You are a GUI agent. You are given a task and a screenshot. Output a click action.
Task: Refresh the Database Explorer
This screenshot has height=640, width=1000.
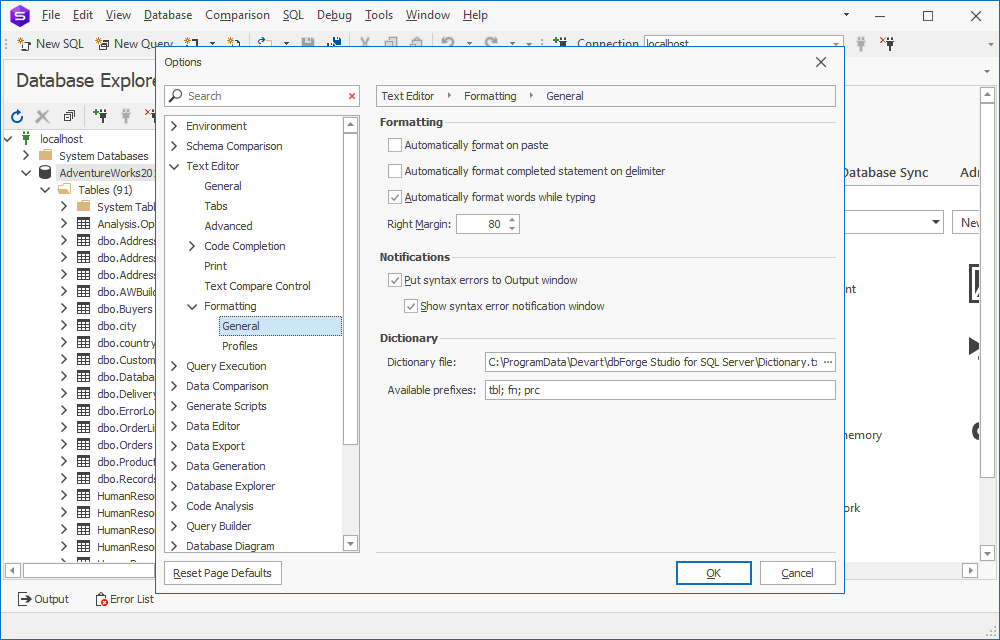pos(17,116)
